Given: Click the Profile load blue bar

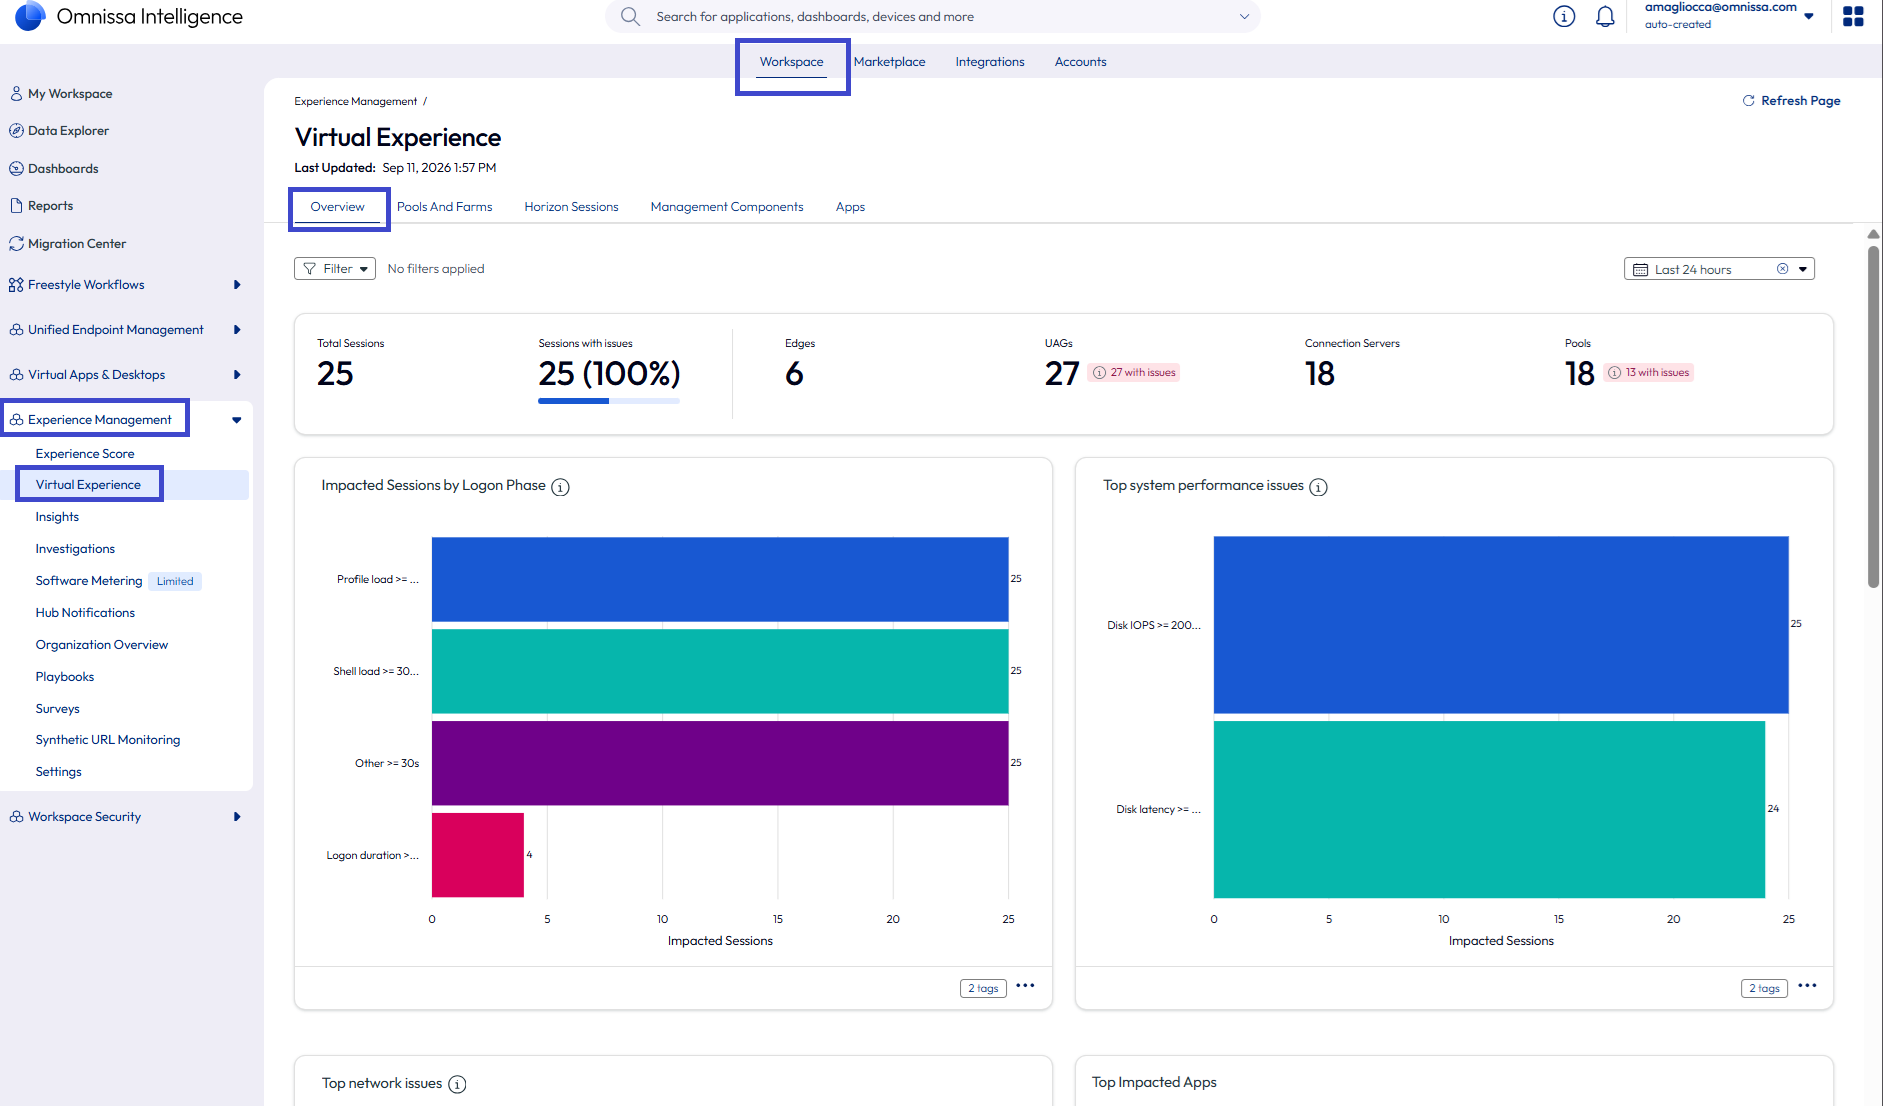Looking at the screenshot, I should click(720, 579).
